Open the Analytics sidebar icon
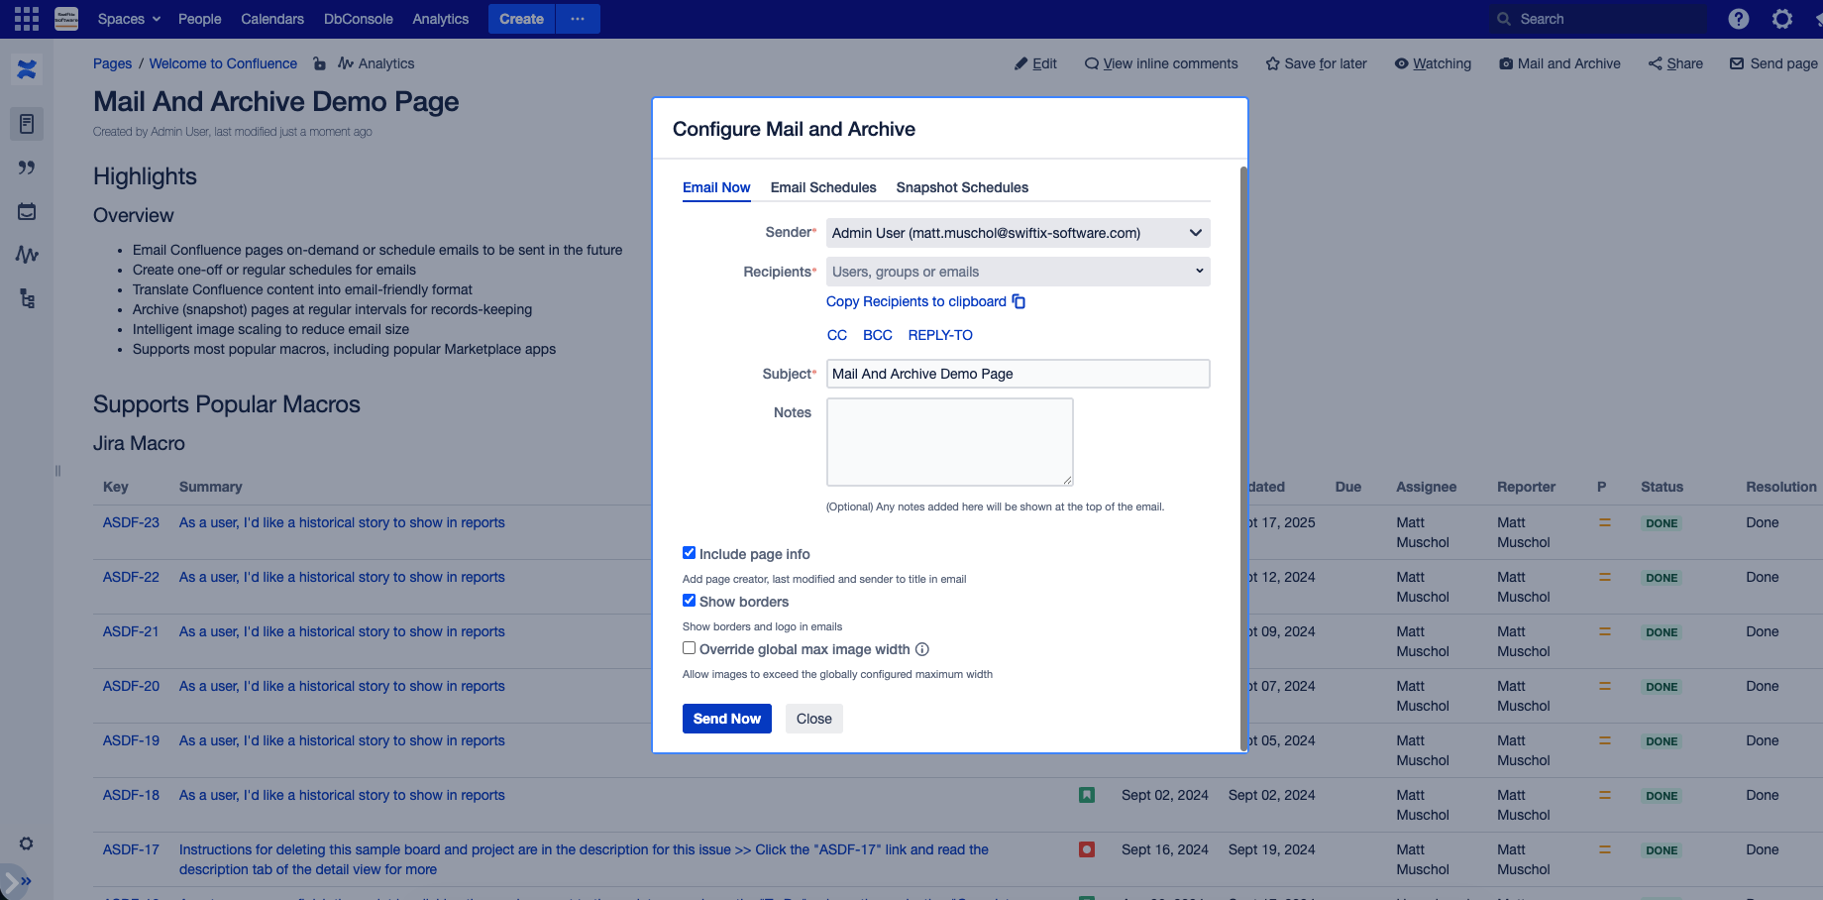 click(x=27, y=254)
